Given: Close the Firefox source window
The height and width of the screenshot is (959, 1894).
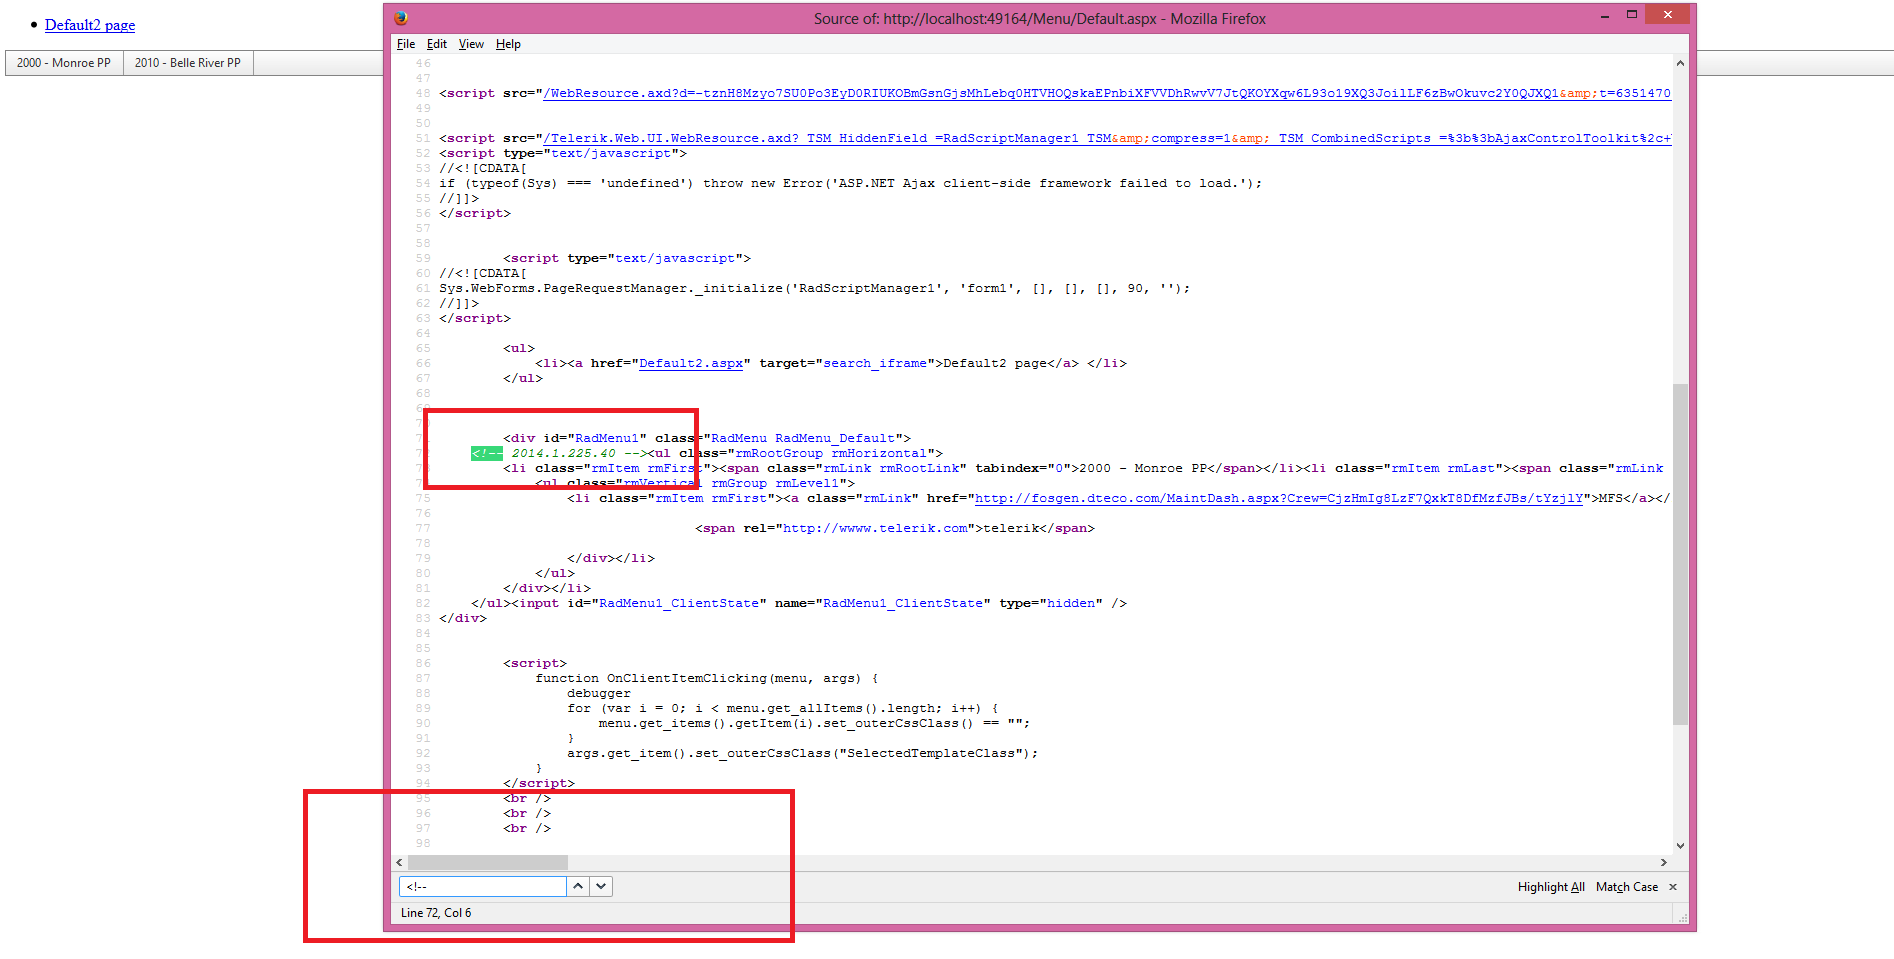Looking at the screenshot, I should (1667, 14).
